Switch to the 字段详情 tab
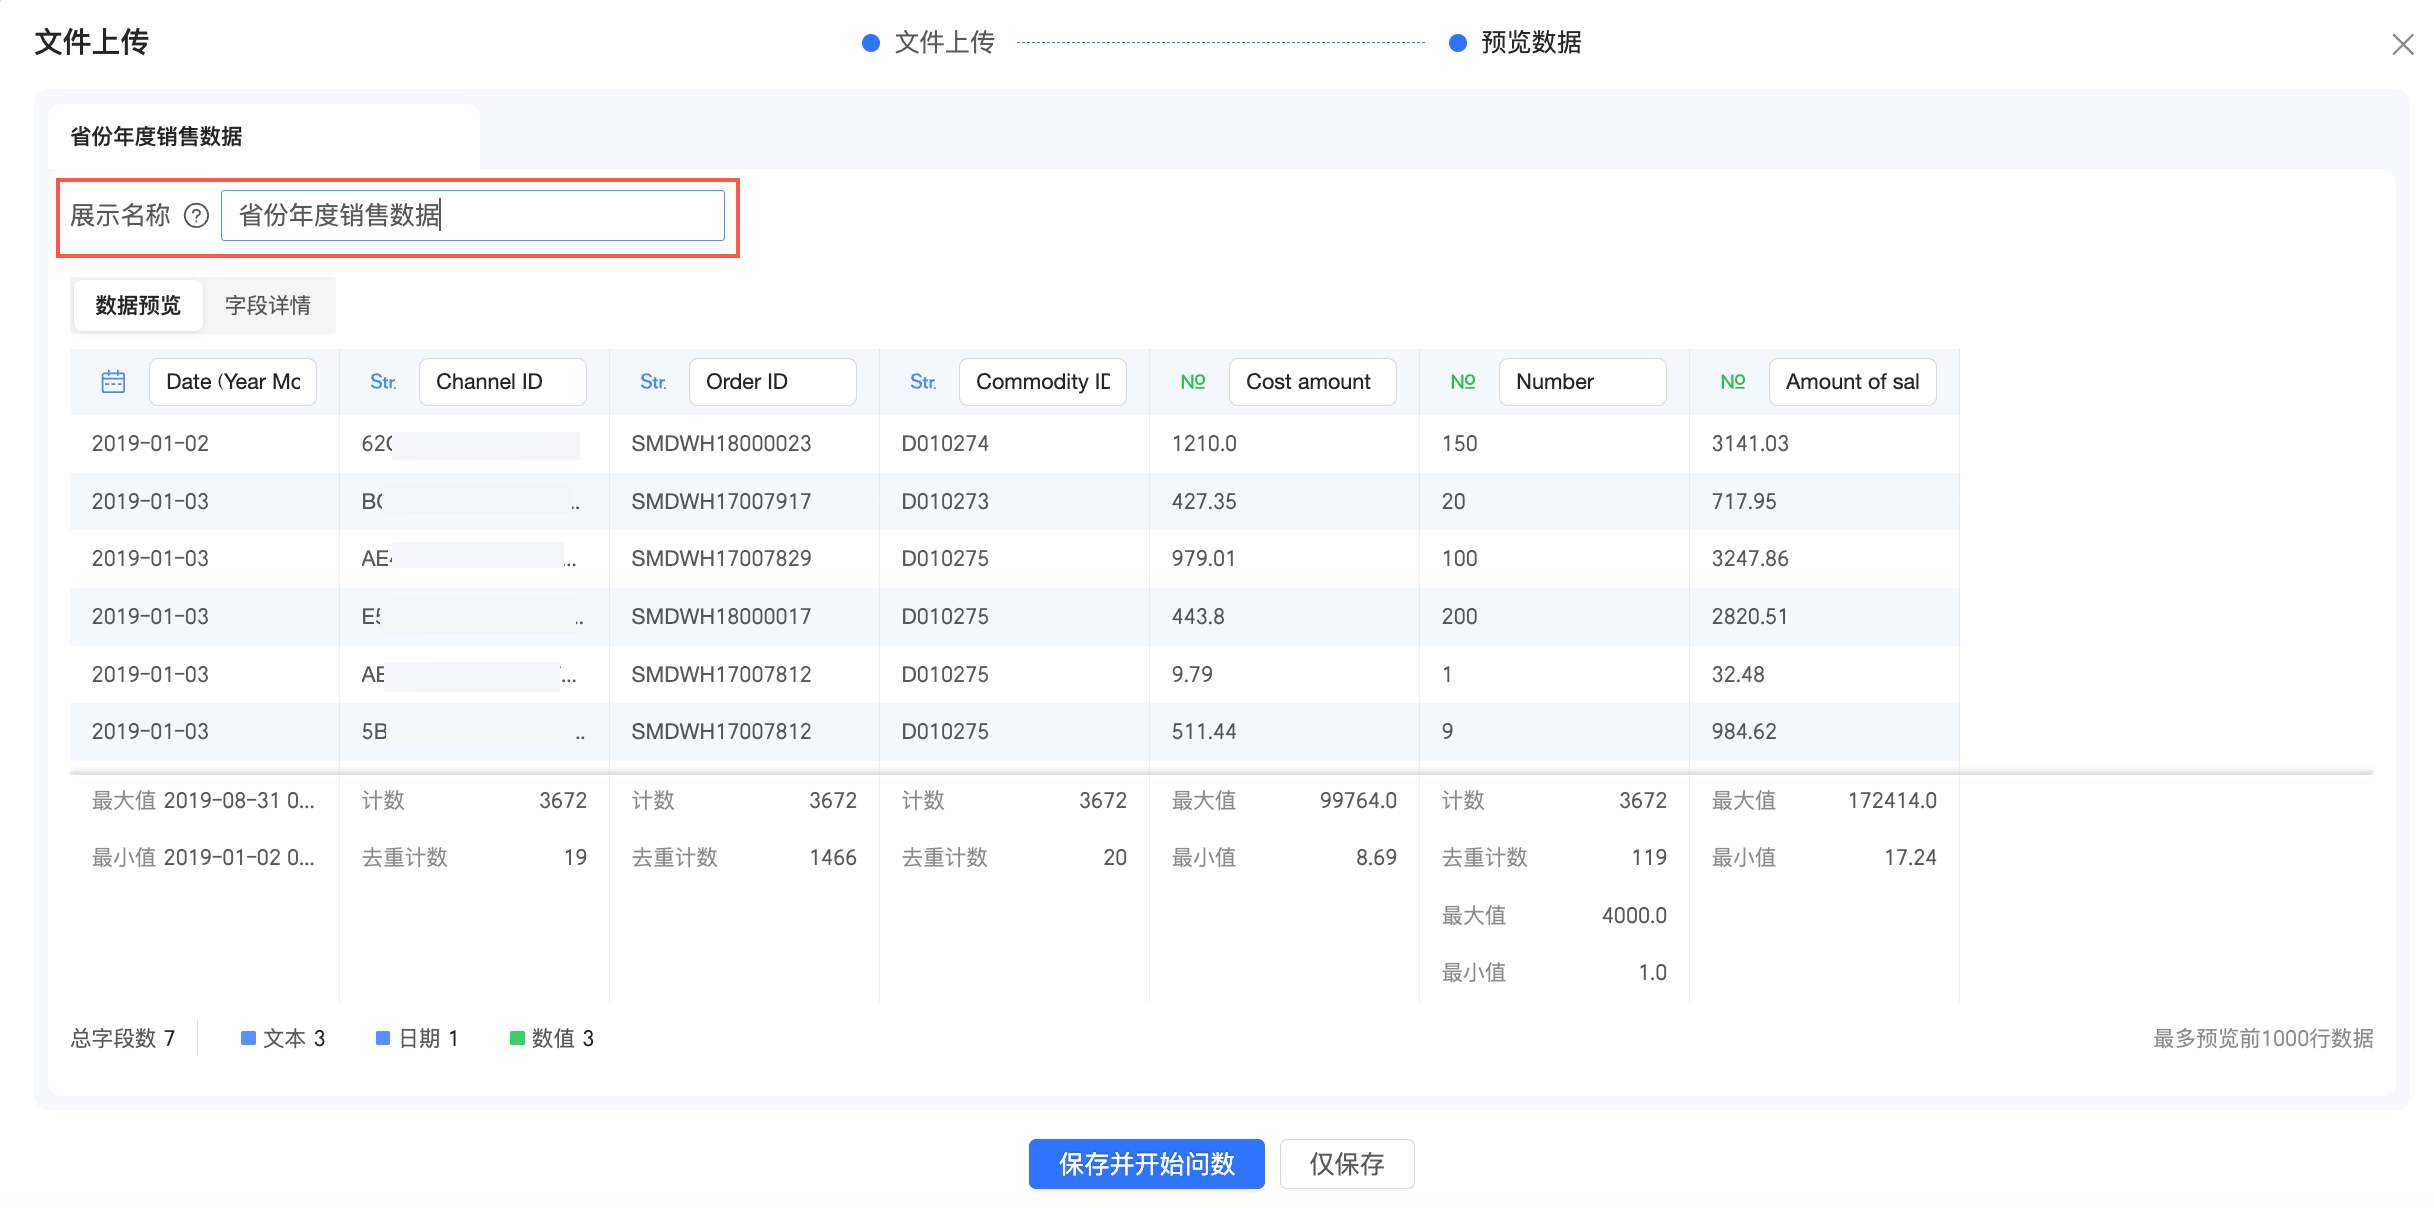The image size is (2434, 1208). (x=268, y=305)
